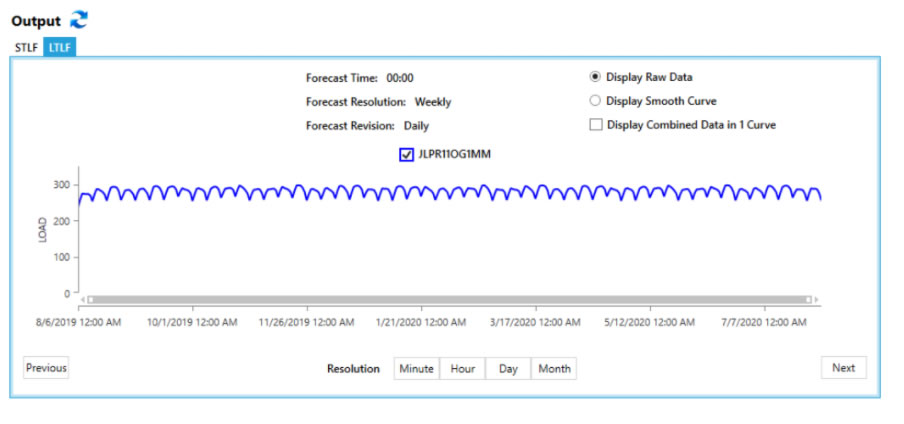Switch to the STLF tab

pyautogui.click(x=26, y=47)
